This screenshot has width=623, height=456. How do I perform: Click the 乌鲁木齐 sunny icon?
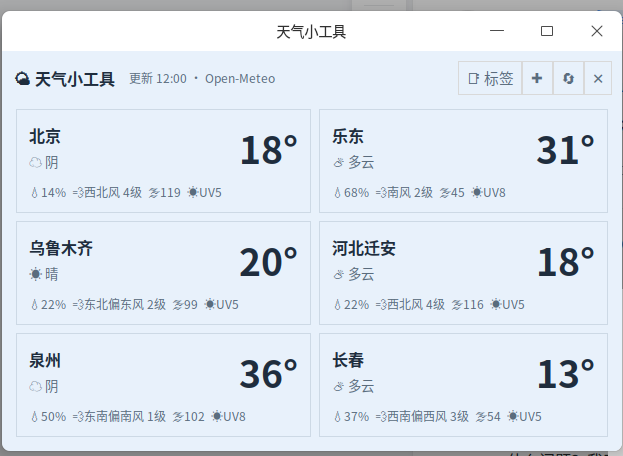pyautogui.click(x=35, y=274)
